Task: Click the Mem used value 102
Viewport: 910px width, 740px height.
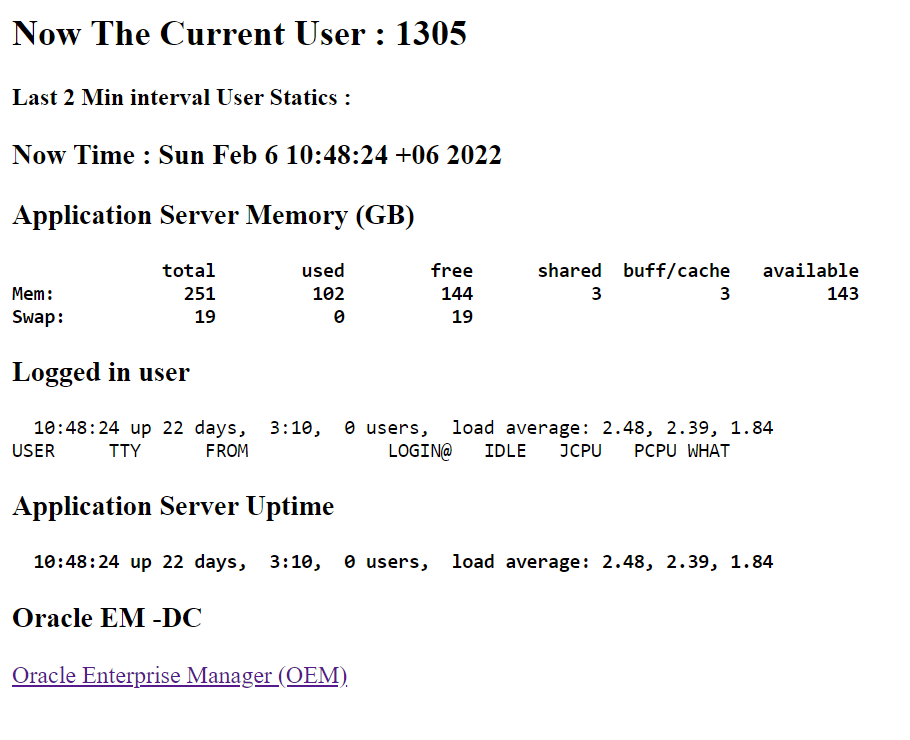Action: 328,294
